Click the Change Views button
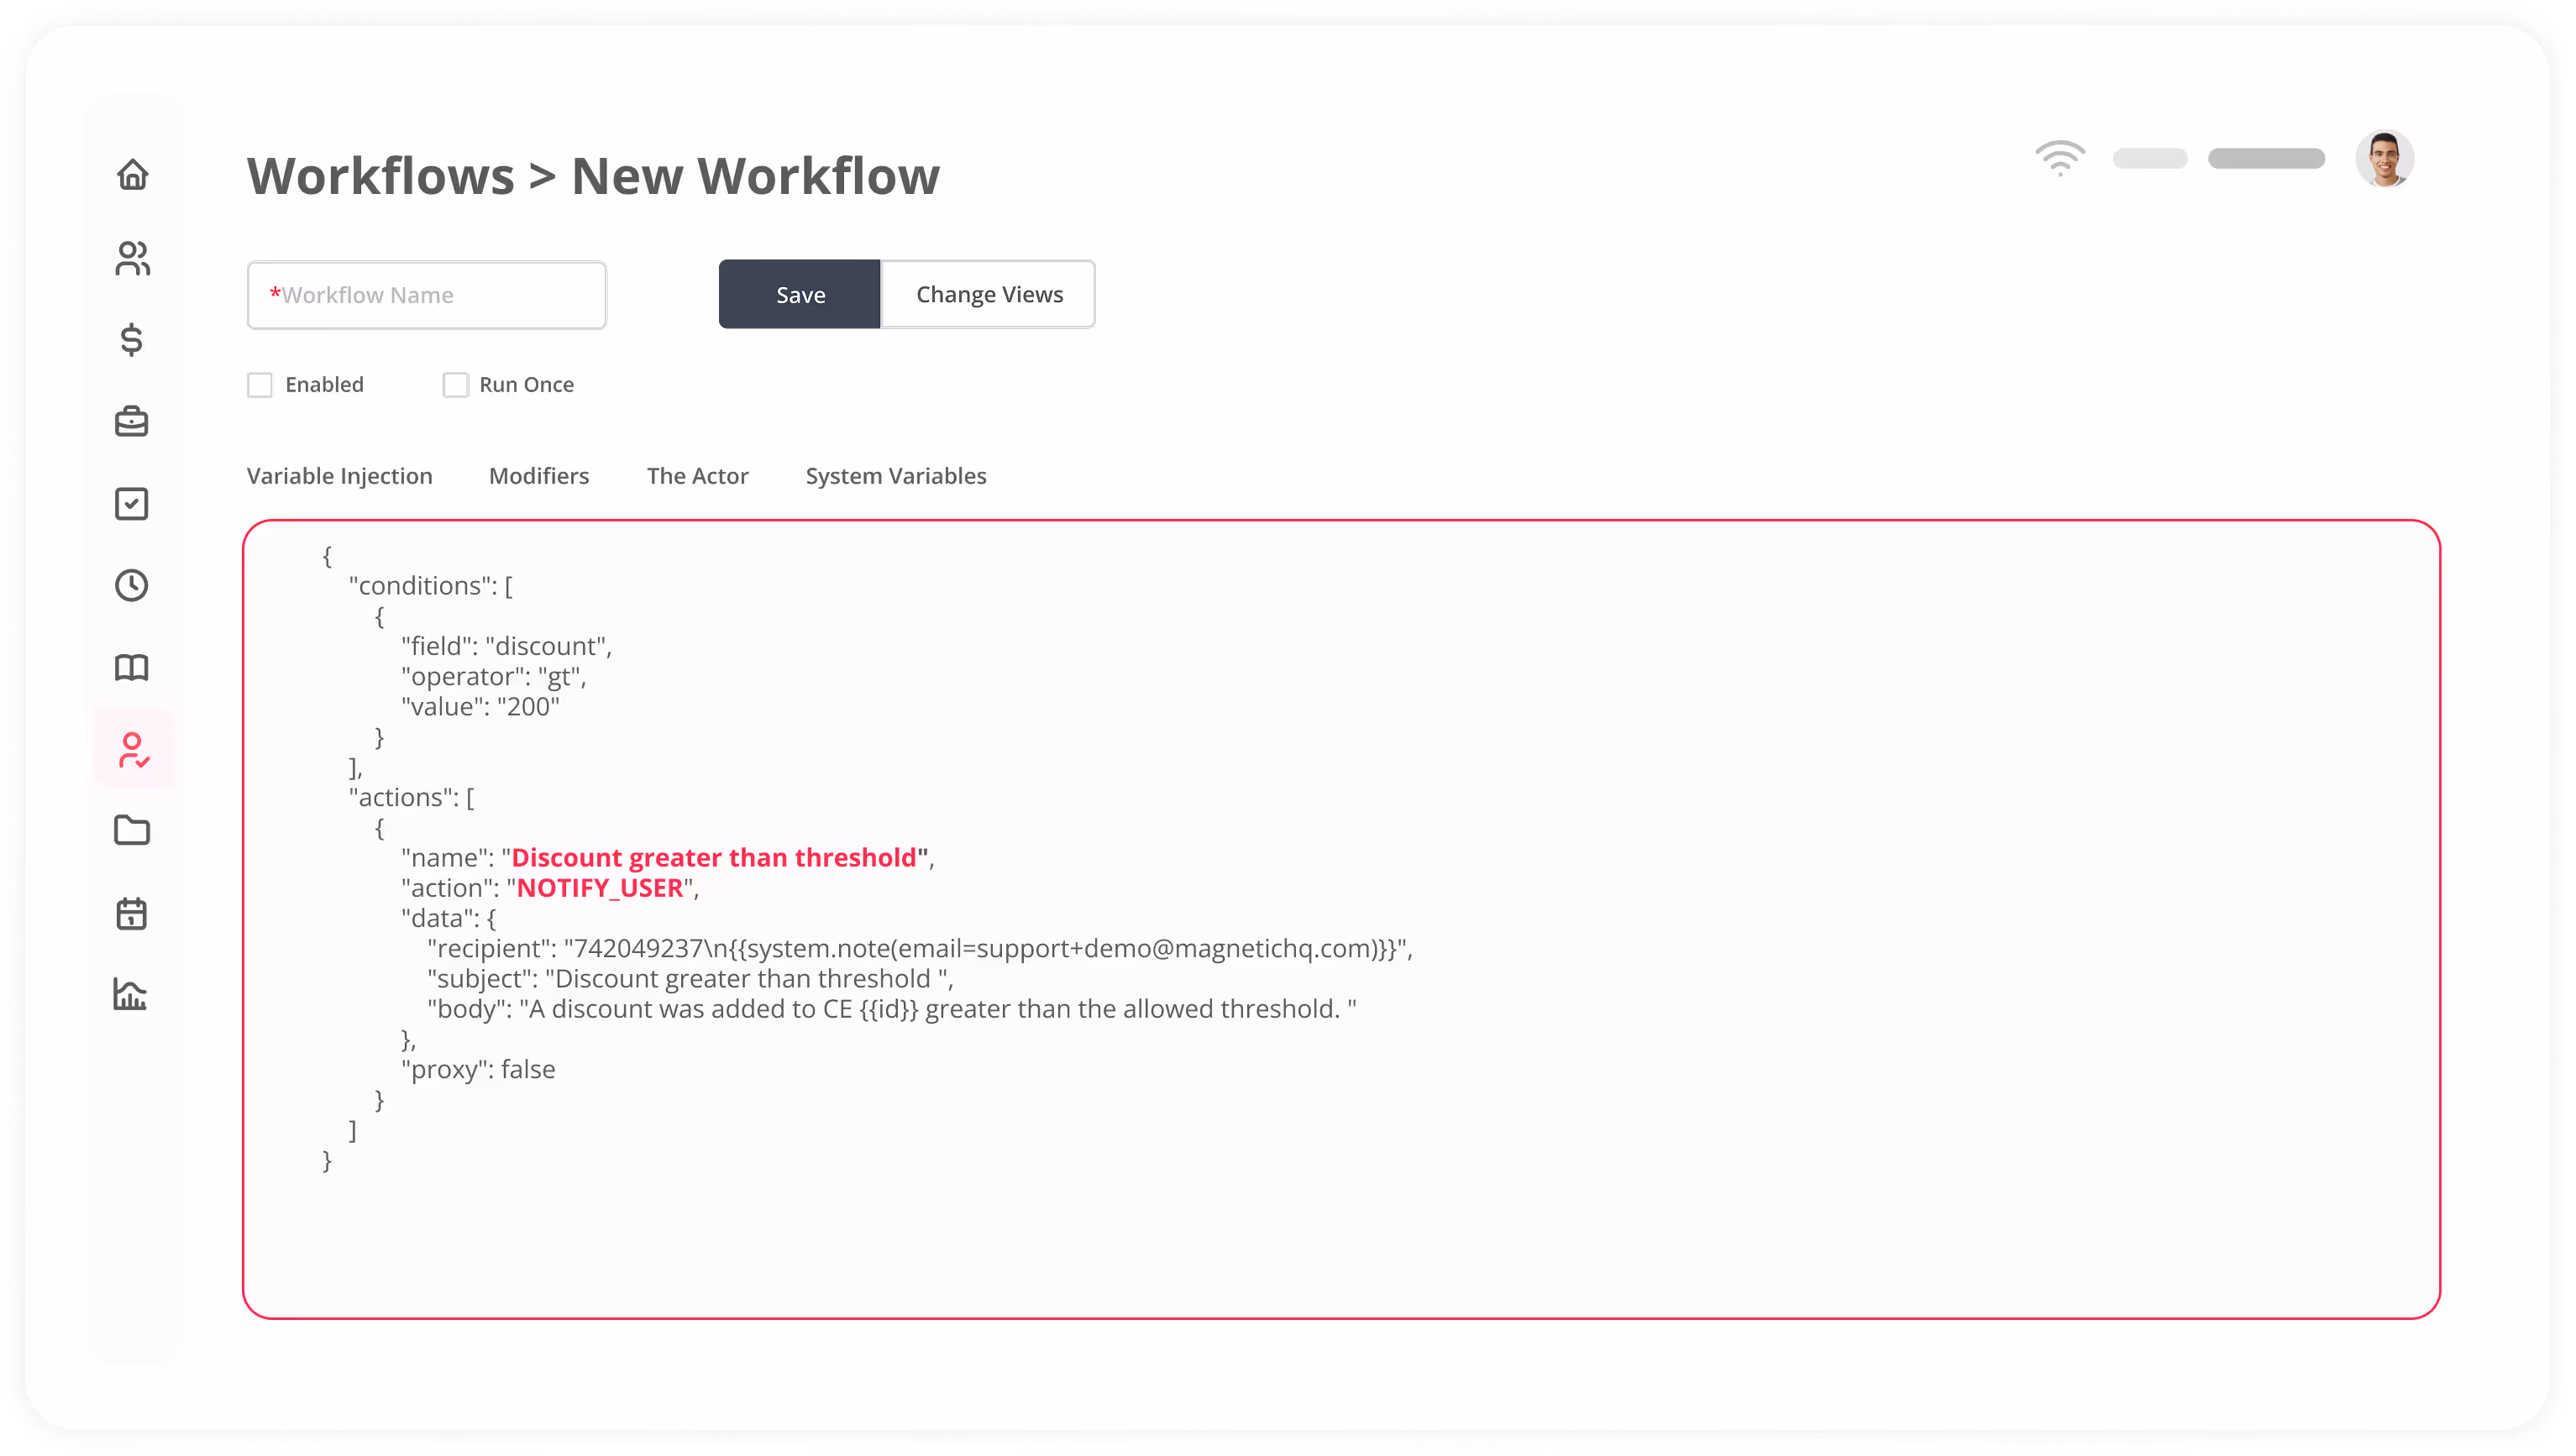 [x=989, y=295]
